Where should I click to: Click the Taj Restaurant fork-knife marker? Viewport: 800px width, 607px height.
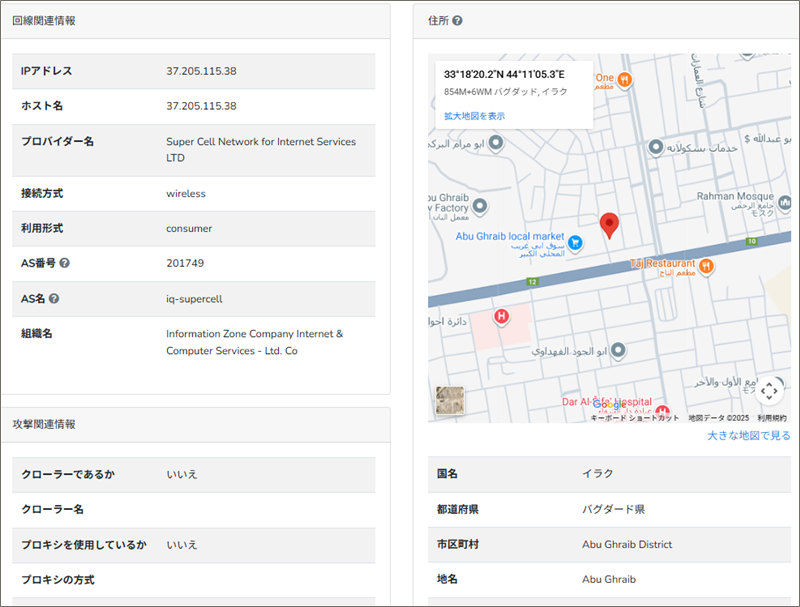point(706,265)
